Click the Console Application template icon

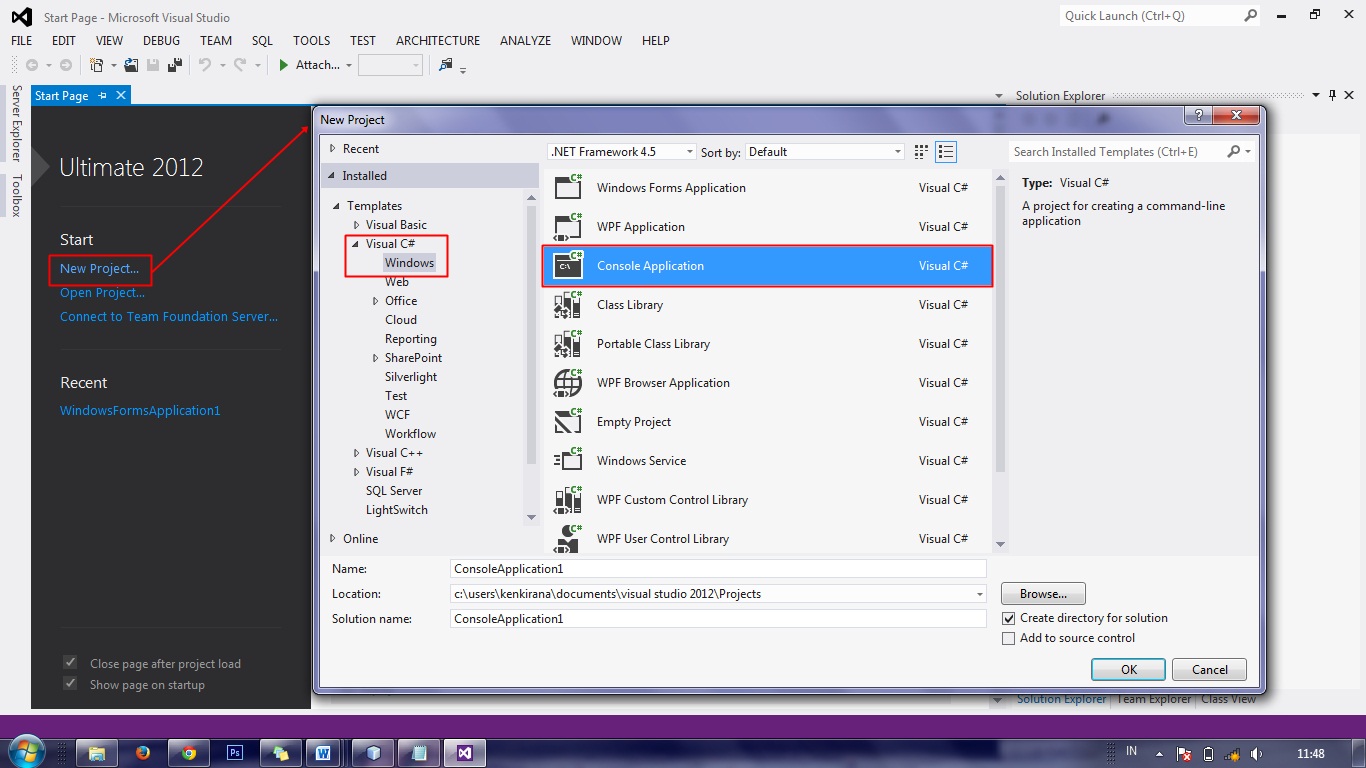[x=568, y=265]
